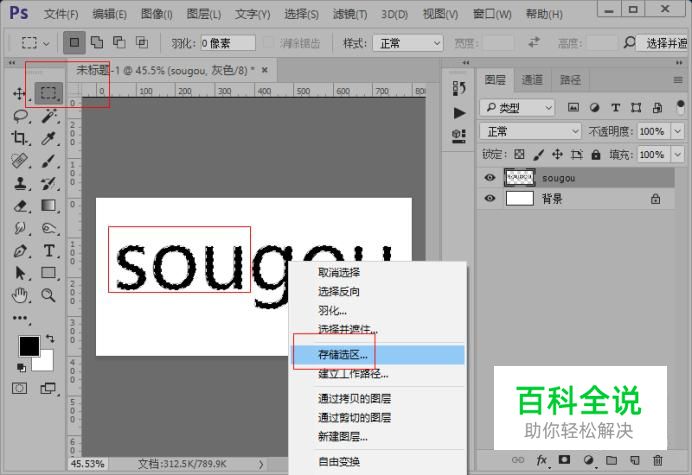Create a new layer icon
Viewport: 692px width, 475px height.
(x=635, y=460)
